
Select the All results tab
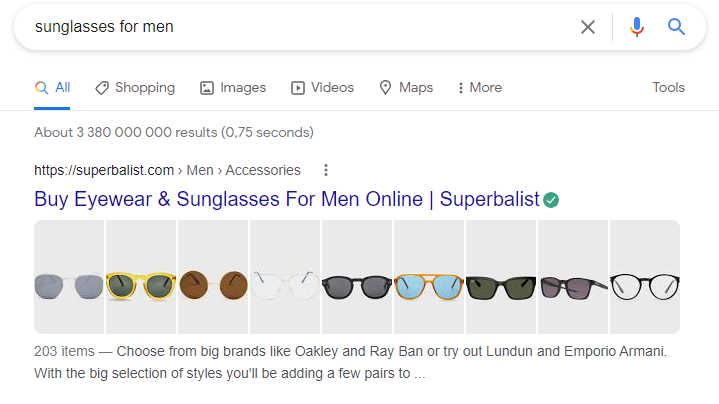[52, 88]
